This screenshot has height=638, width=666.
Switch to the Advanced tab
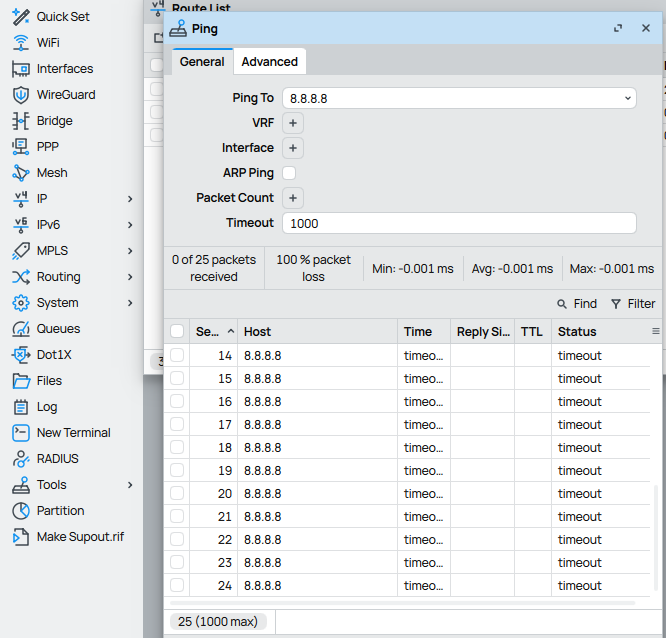(270, 62)
